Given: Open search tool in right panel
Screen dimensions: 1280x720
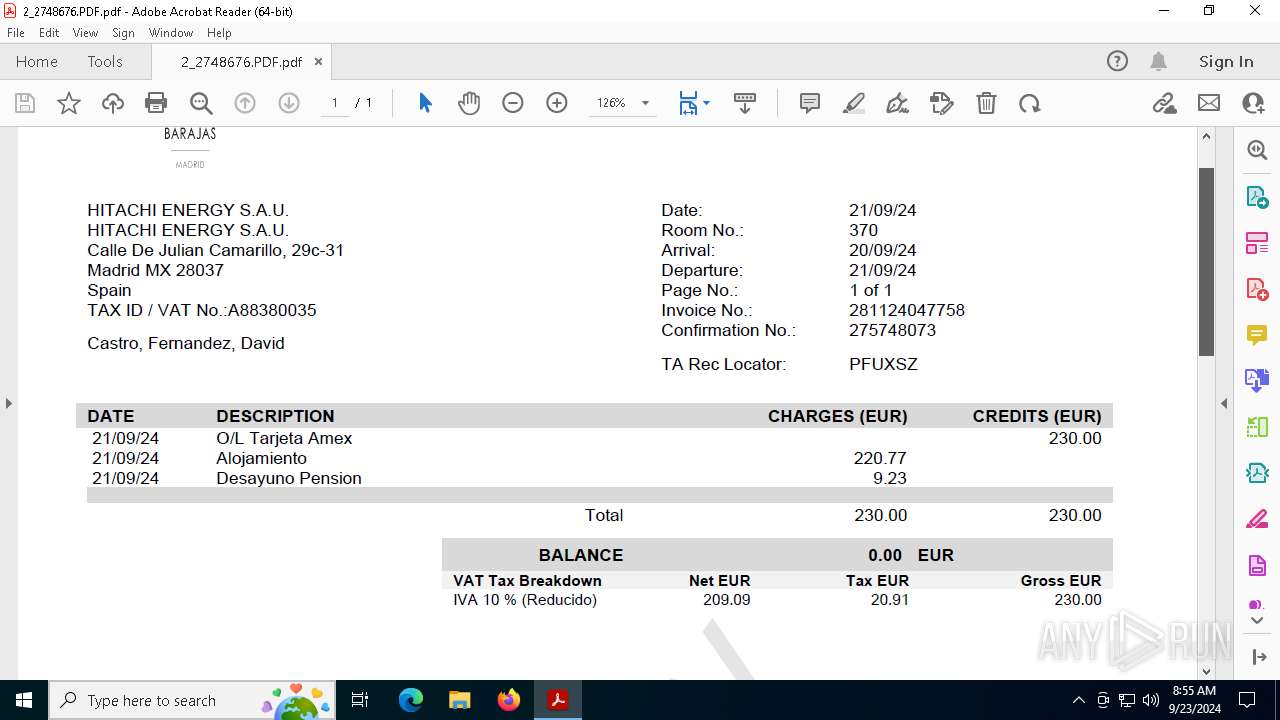Looking at the screenshot, I should [1257, 150].
